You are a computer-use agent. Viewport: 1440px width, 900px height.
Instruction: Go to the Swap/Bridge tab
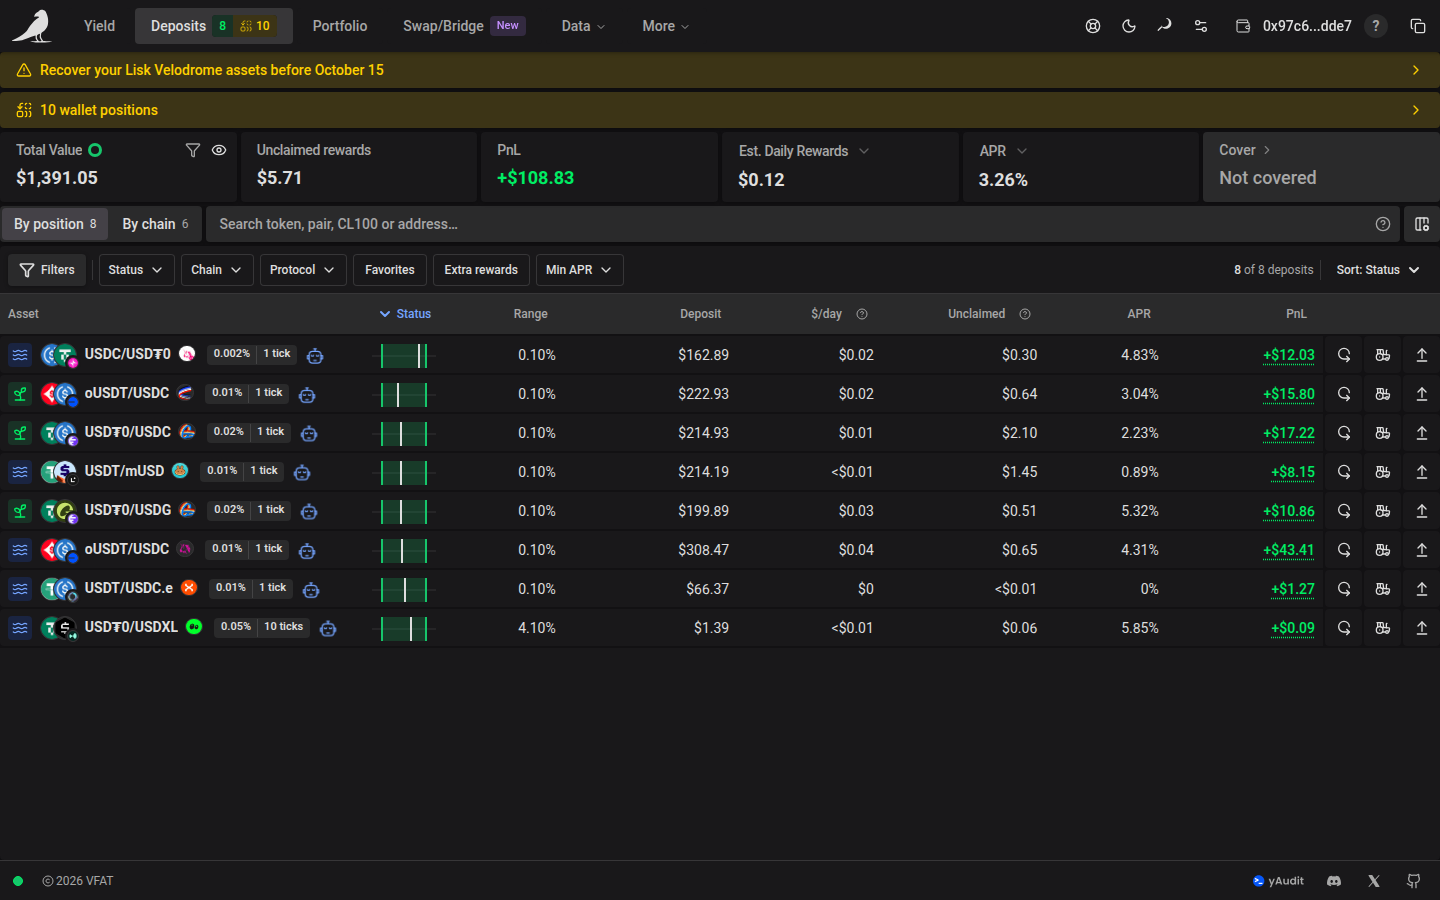click(x=464, y=26)
